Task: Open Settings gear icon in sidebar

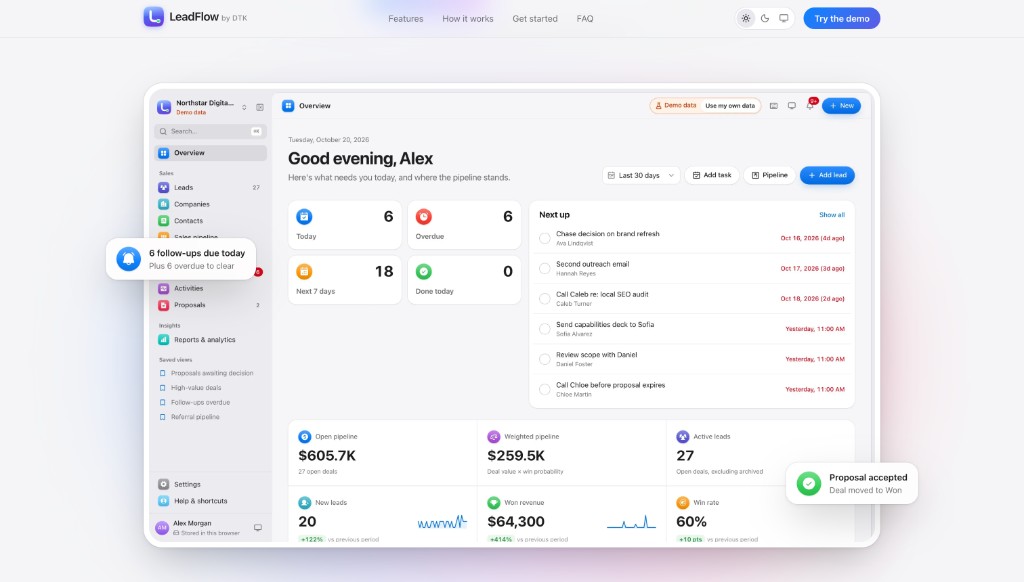Action: pyautogui.click(x=164, y=484)
